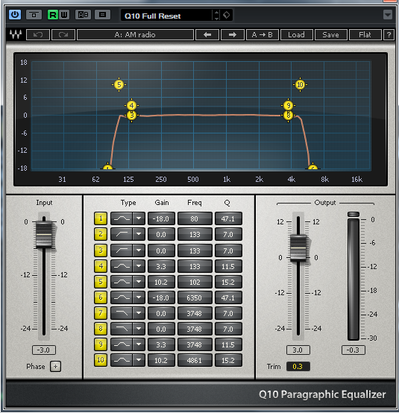399x413 pixels.
Task: Click band 1 gain value -18.0
Action: 161,219
